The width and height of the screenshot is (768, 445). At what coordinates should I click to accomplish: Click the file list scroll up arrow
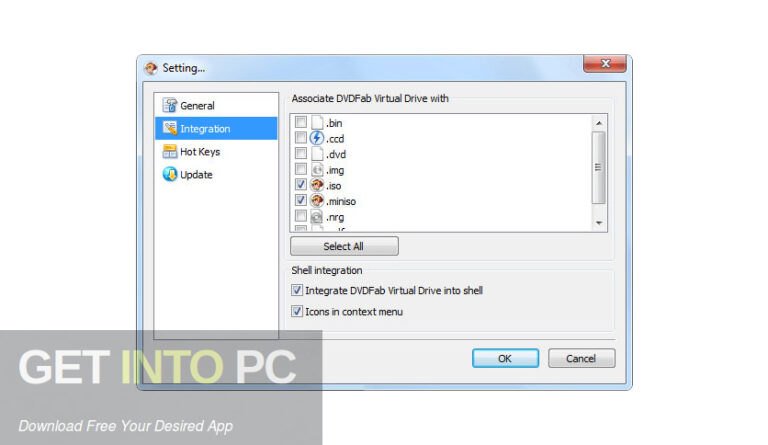pos(599,123)
